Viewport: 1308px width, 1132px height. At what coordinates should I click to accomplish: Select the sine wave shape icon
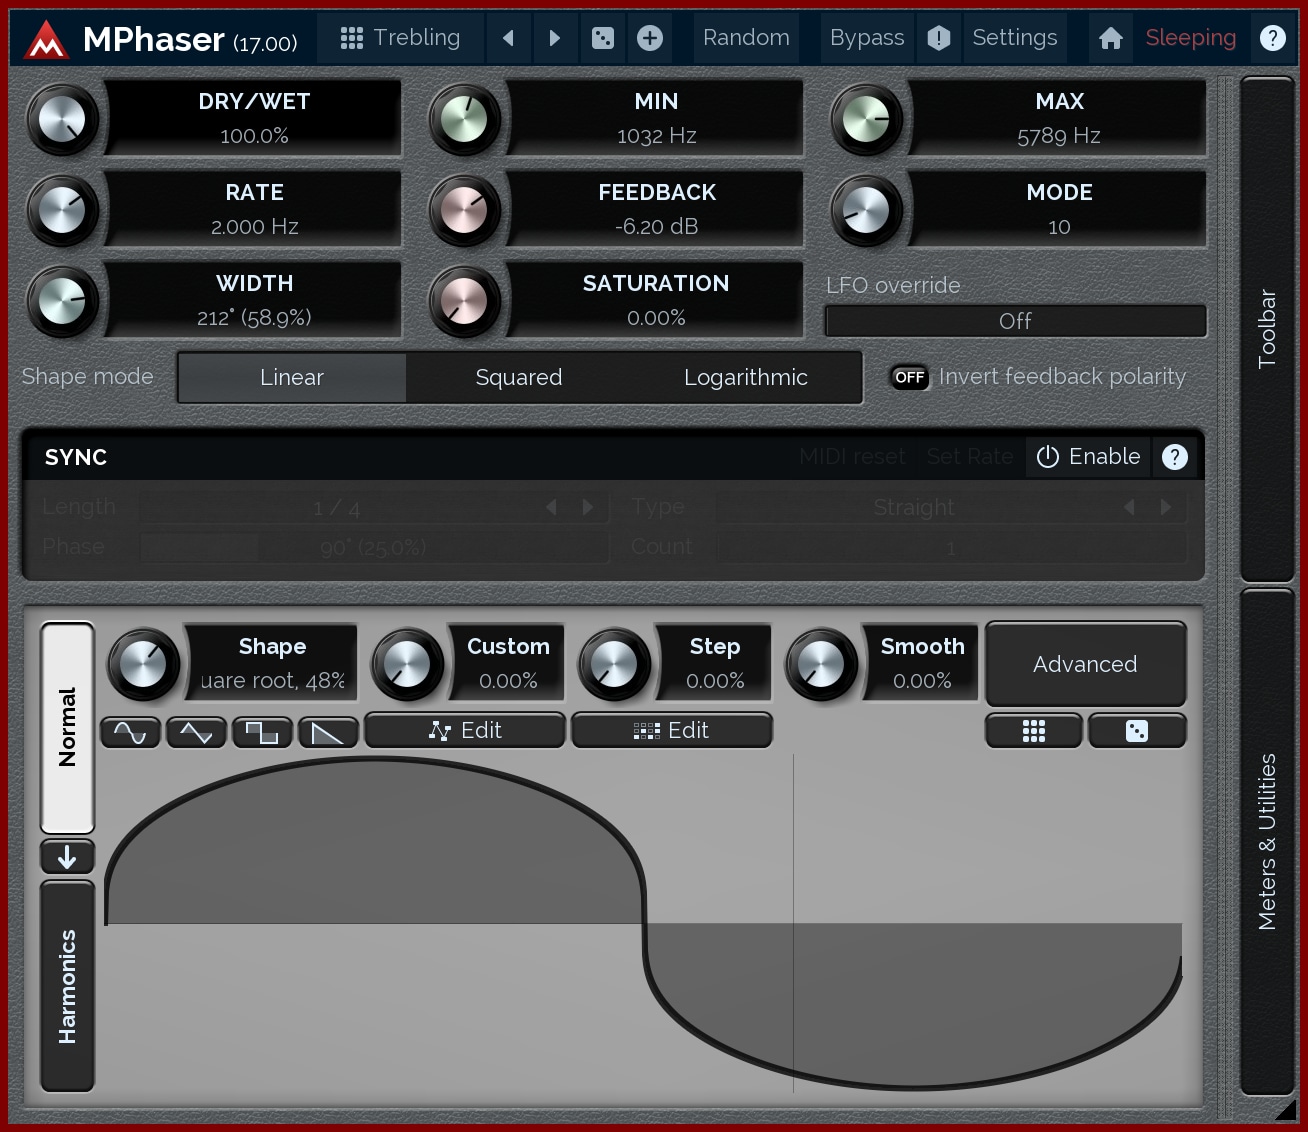[130, 733]
